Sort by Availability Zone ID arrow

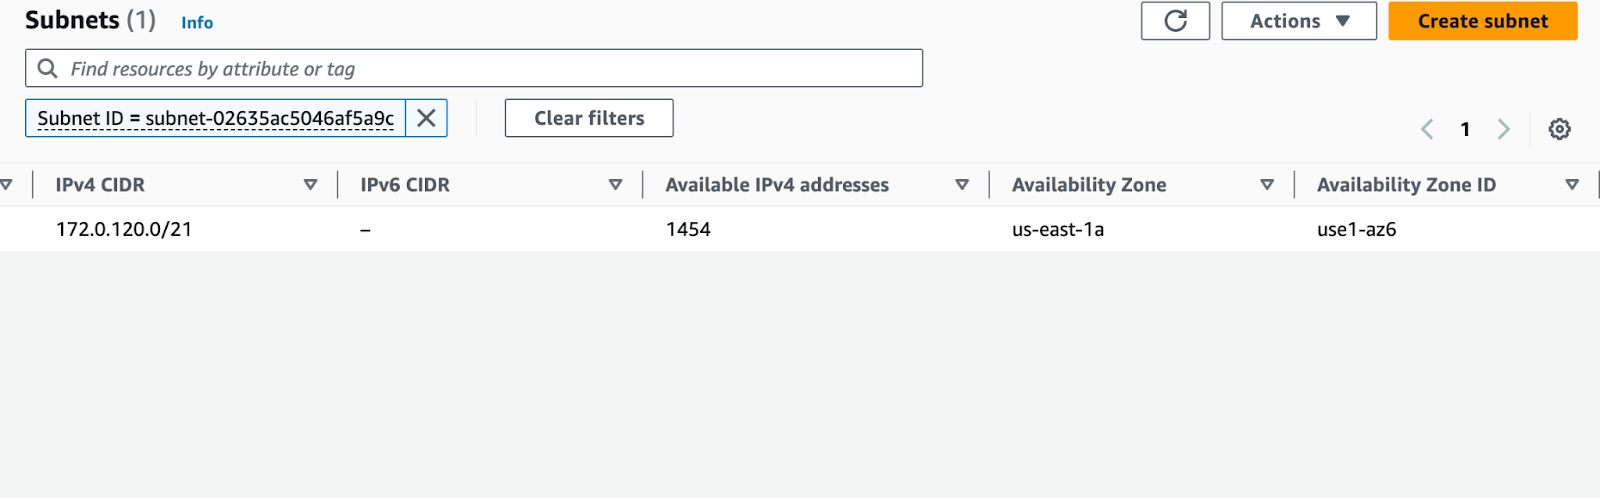point(1572,185)
